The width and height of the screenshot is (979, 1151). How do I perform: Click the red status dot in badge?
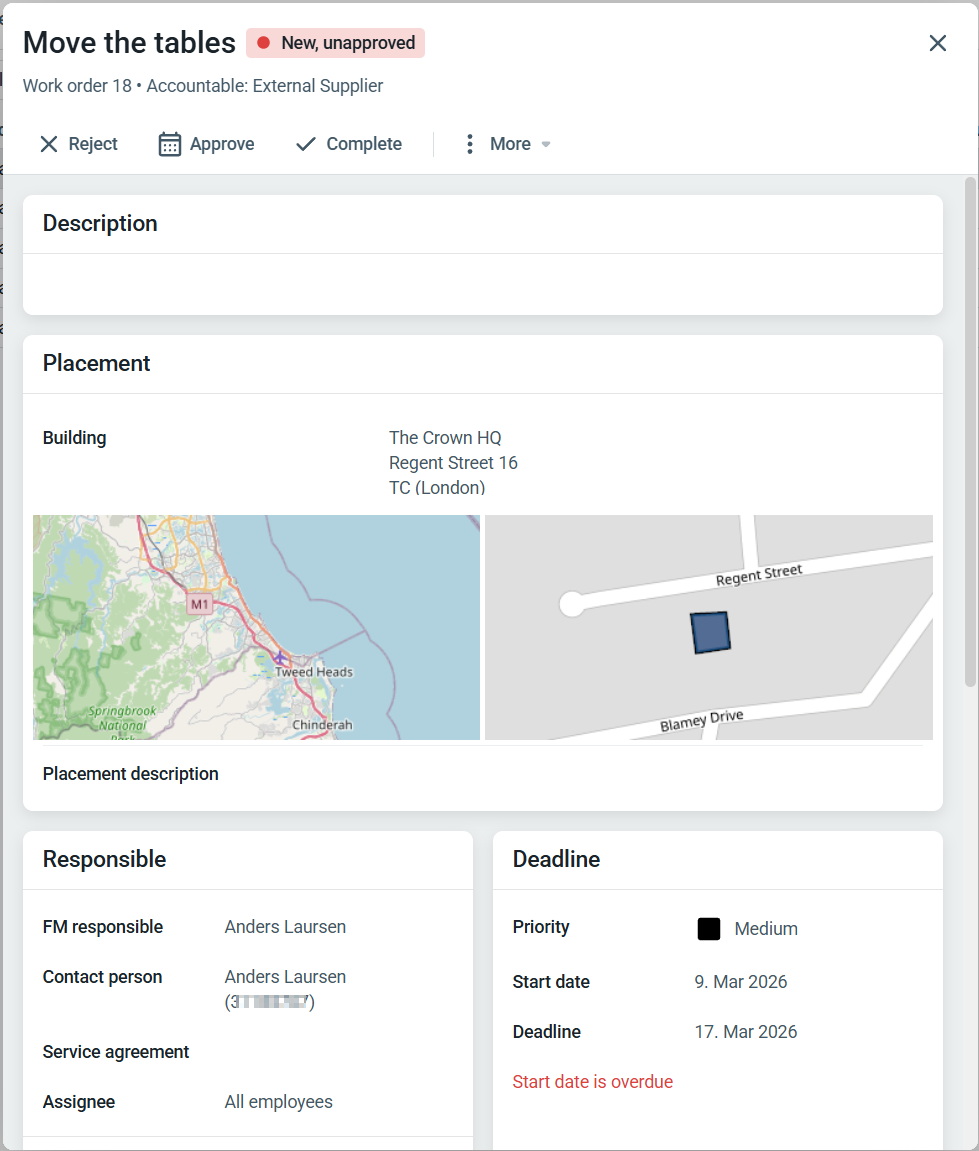(x=264, y=43)
